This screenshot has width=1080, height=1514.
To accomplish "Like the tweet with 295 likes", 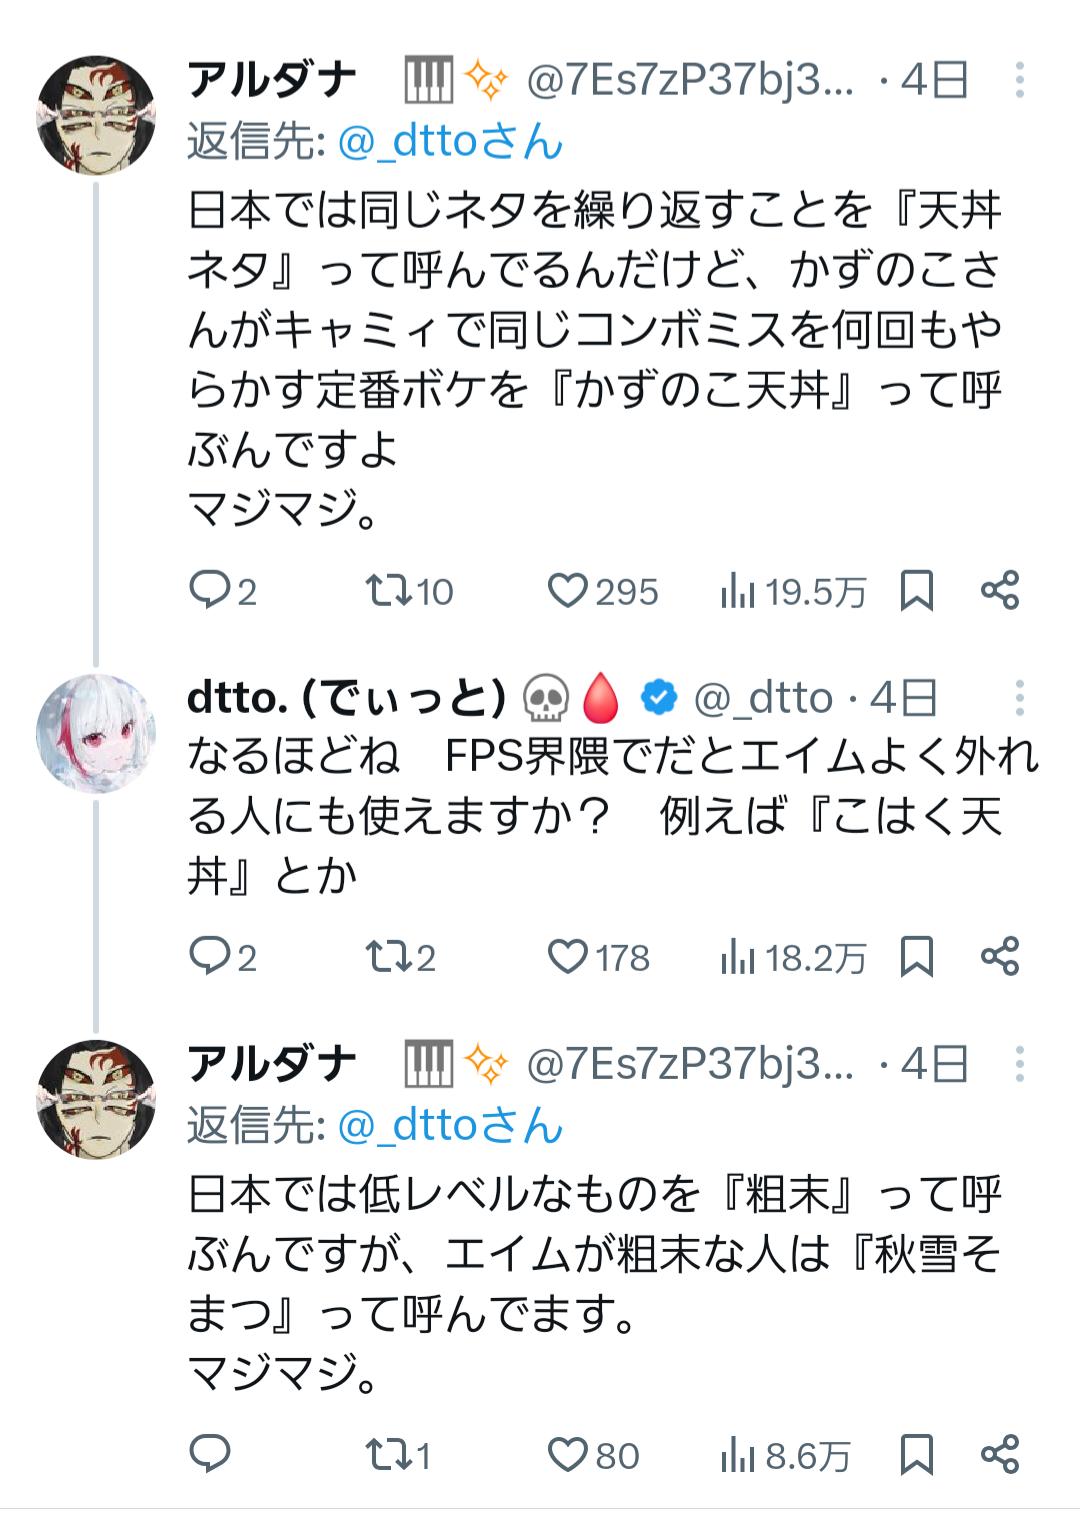I will [x=568, y=591].
